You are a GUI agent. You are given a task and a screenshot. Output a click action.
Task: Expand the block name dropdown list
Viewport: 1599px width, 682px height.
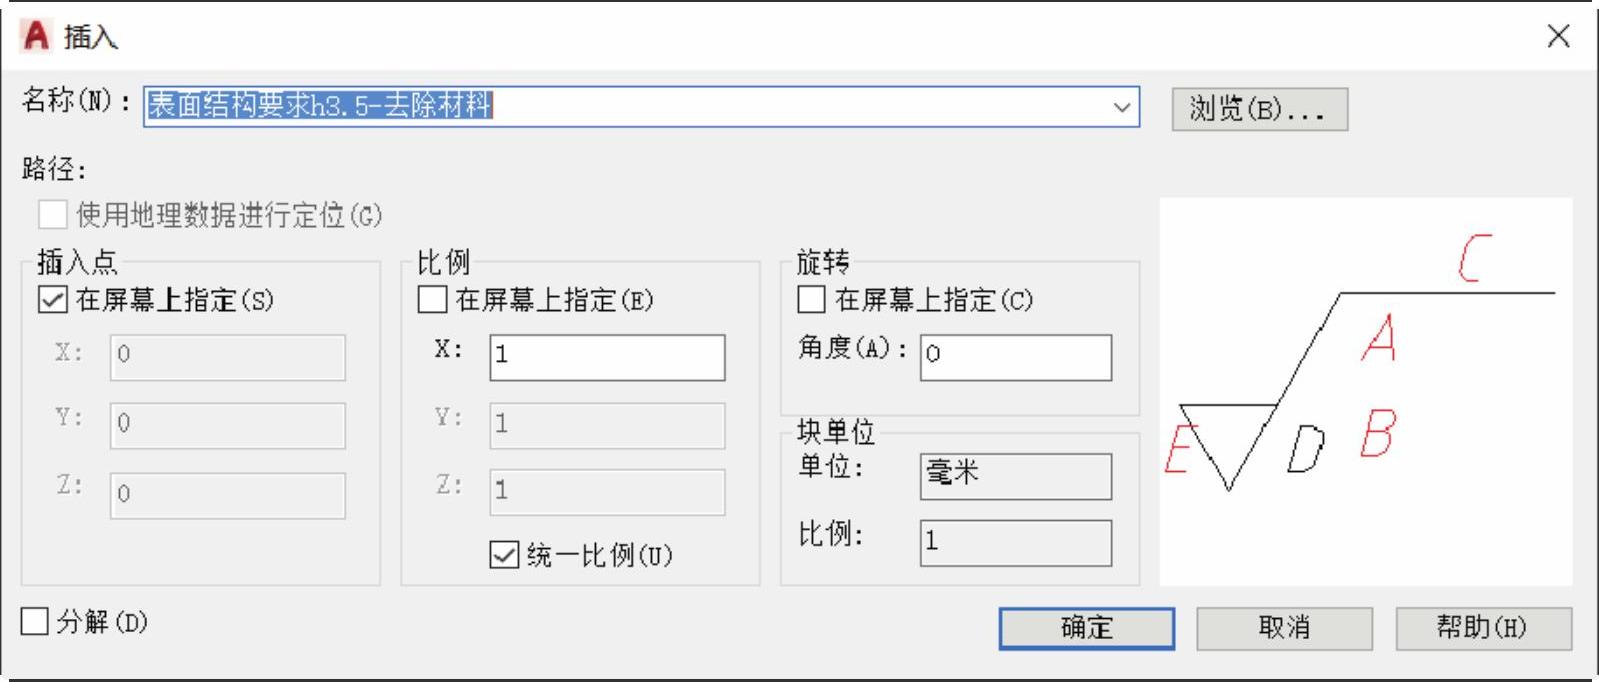pyautogui.click(x=1122, y=106)
